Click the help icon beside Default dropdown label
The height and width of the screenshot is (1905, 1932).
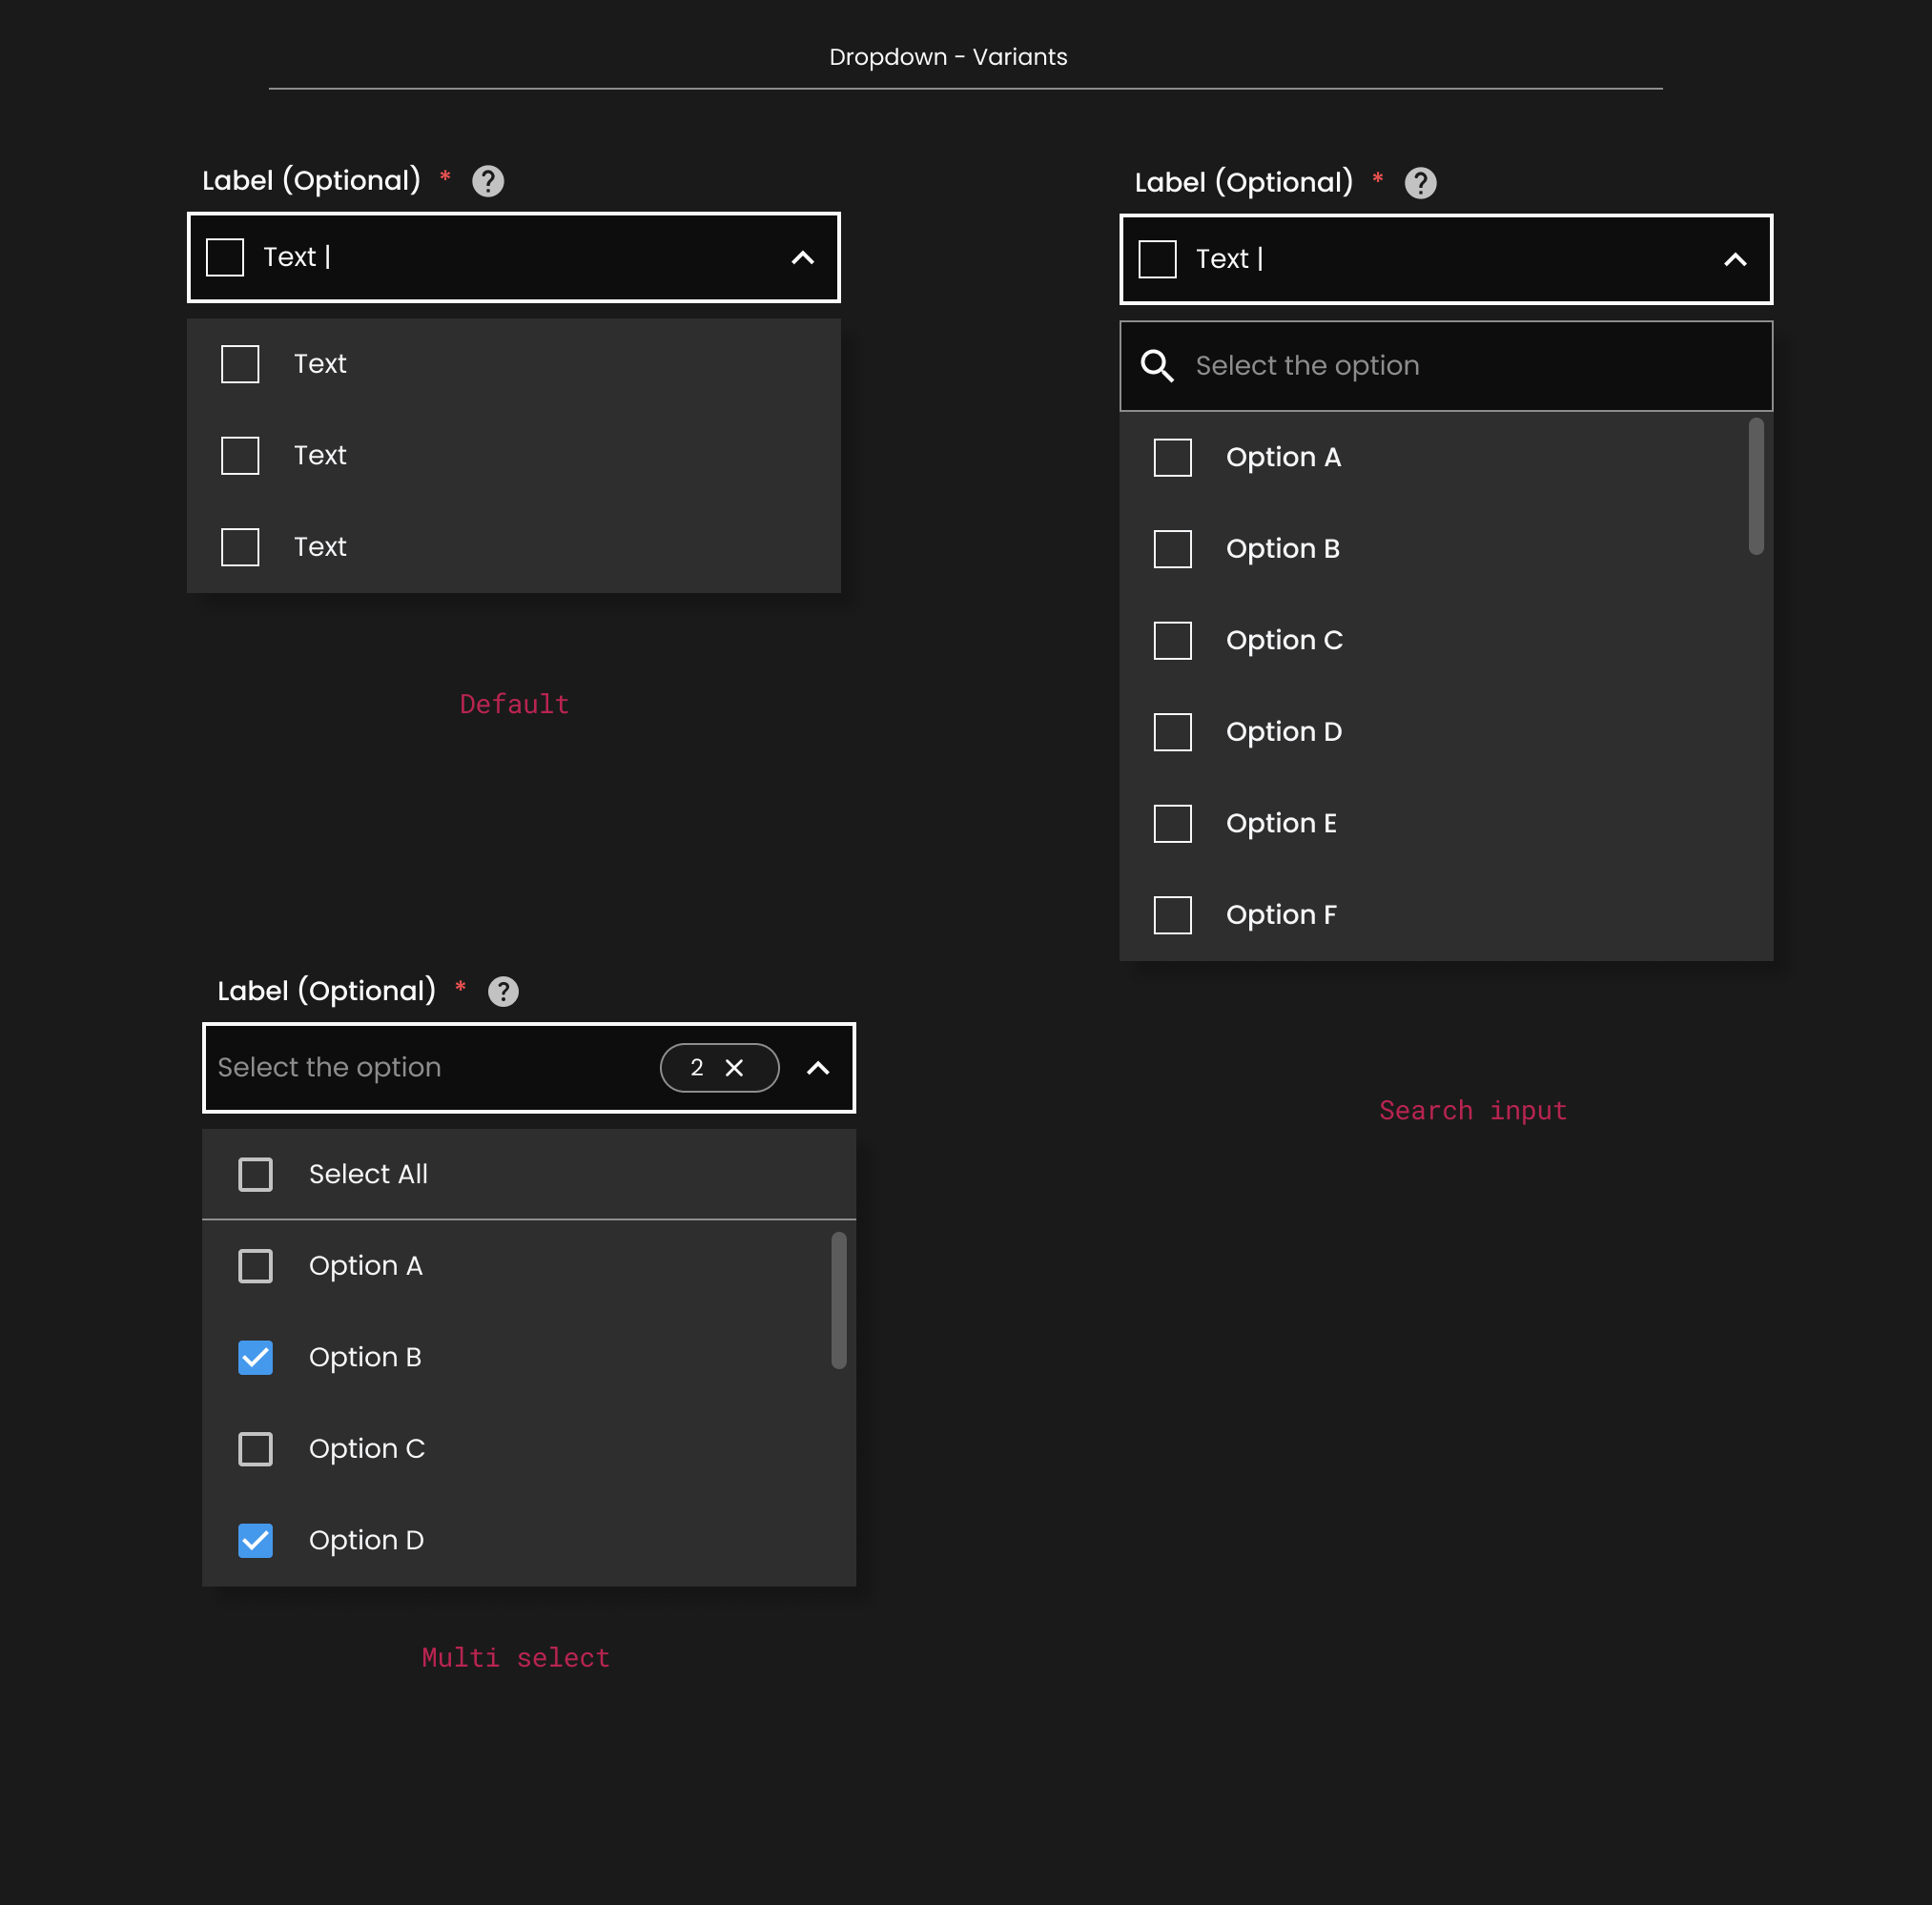coord(488,181)
